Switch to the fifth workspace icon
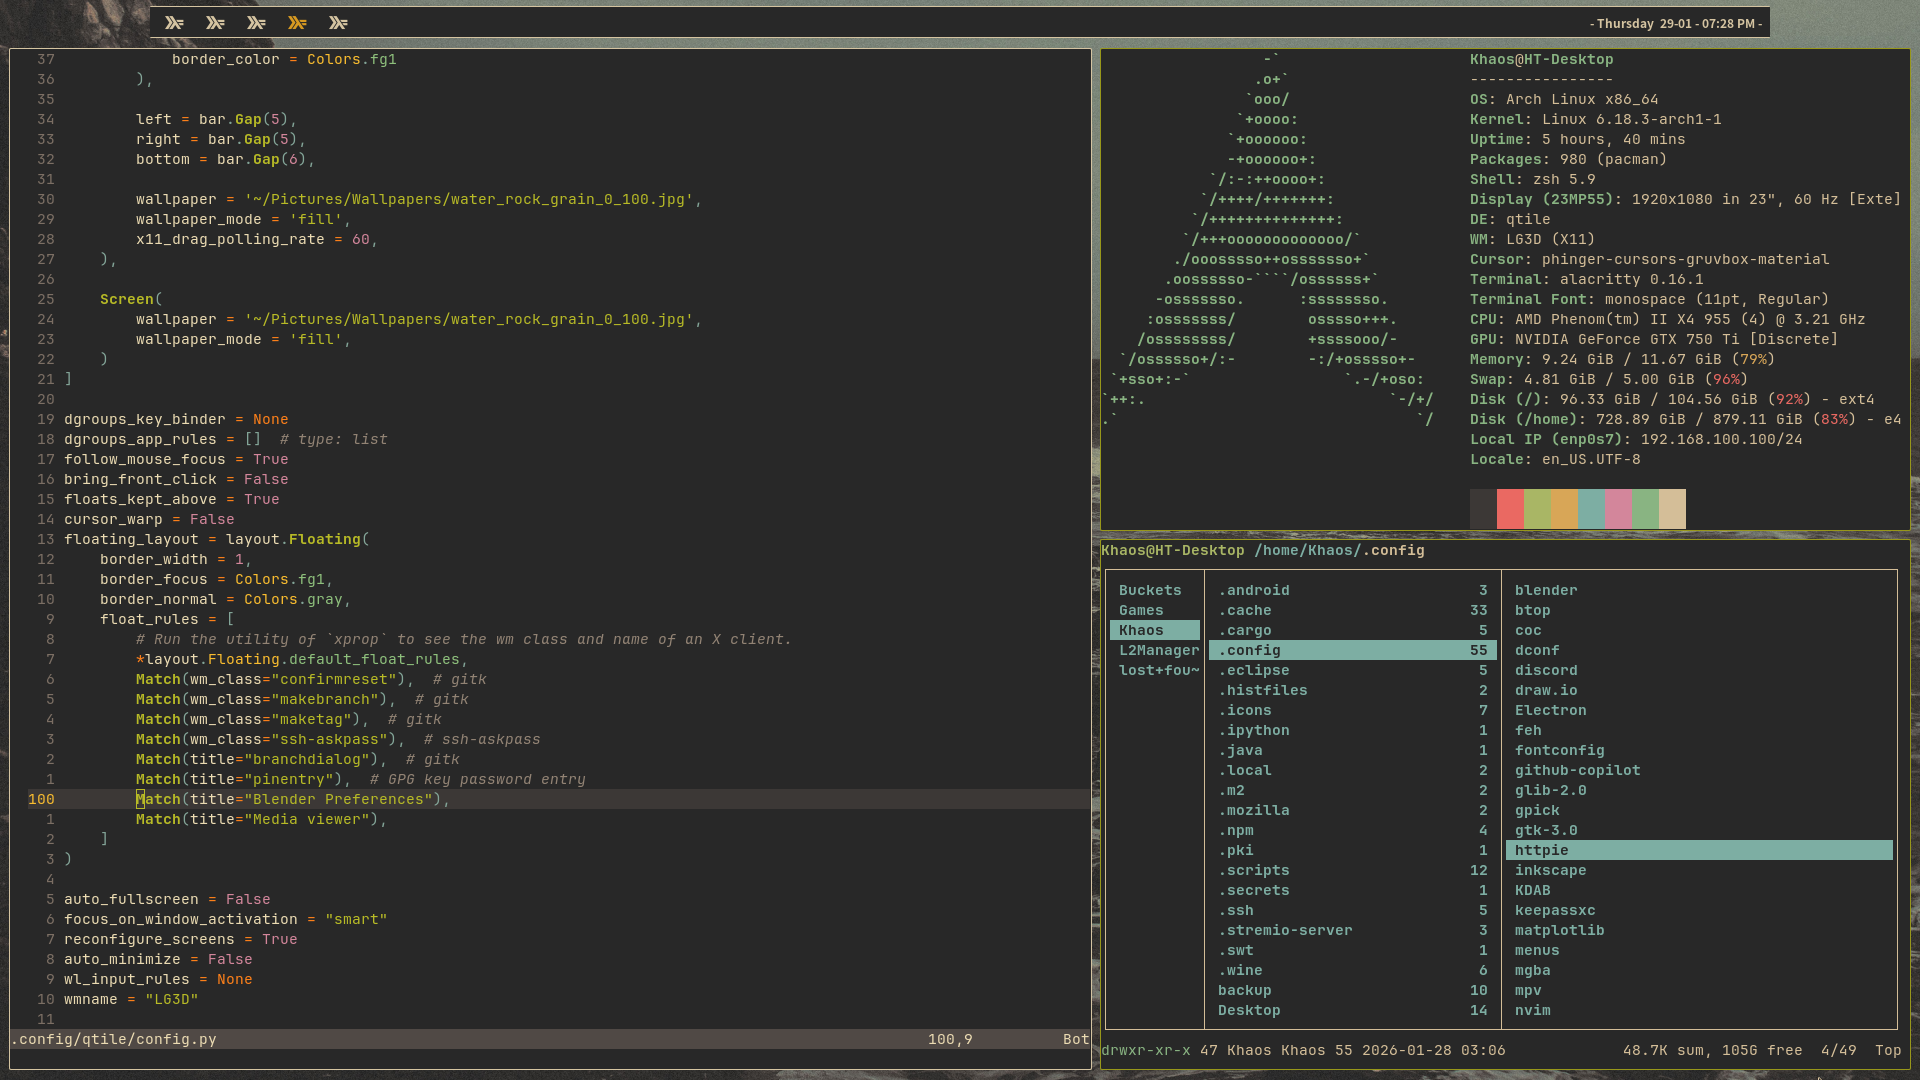This screenshot has width=1920, height=1080. coord(339,23)
